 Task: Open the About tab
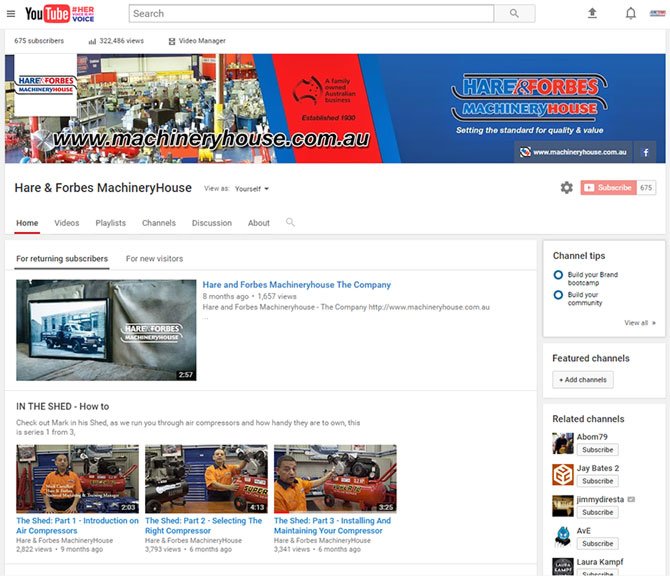pyautogui.click(x=259, y=223)
